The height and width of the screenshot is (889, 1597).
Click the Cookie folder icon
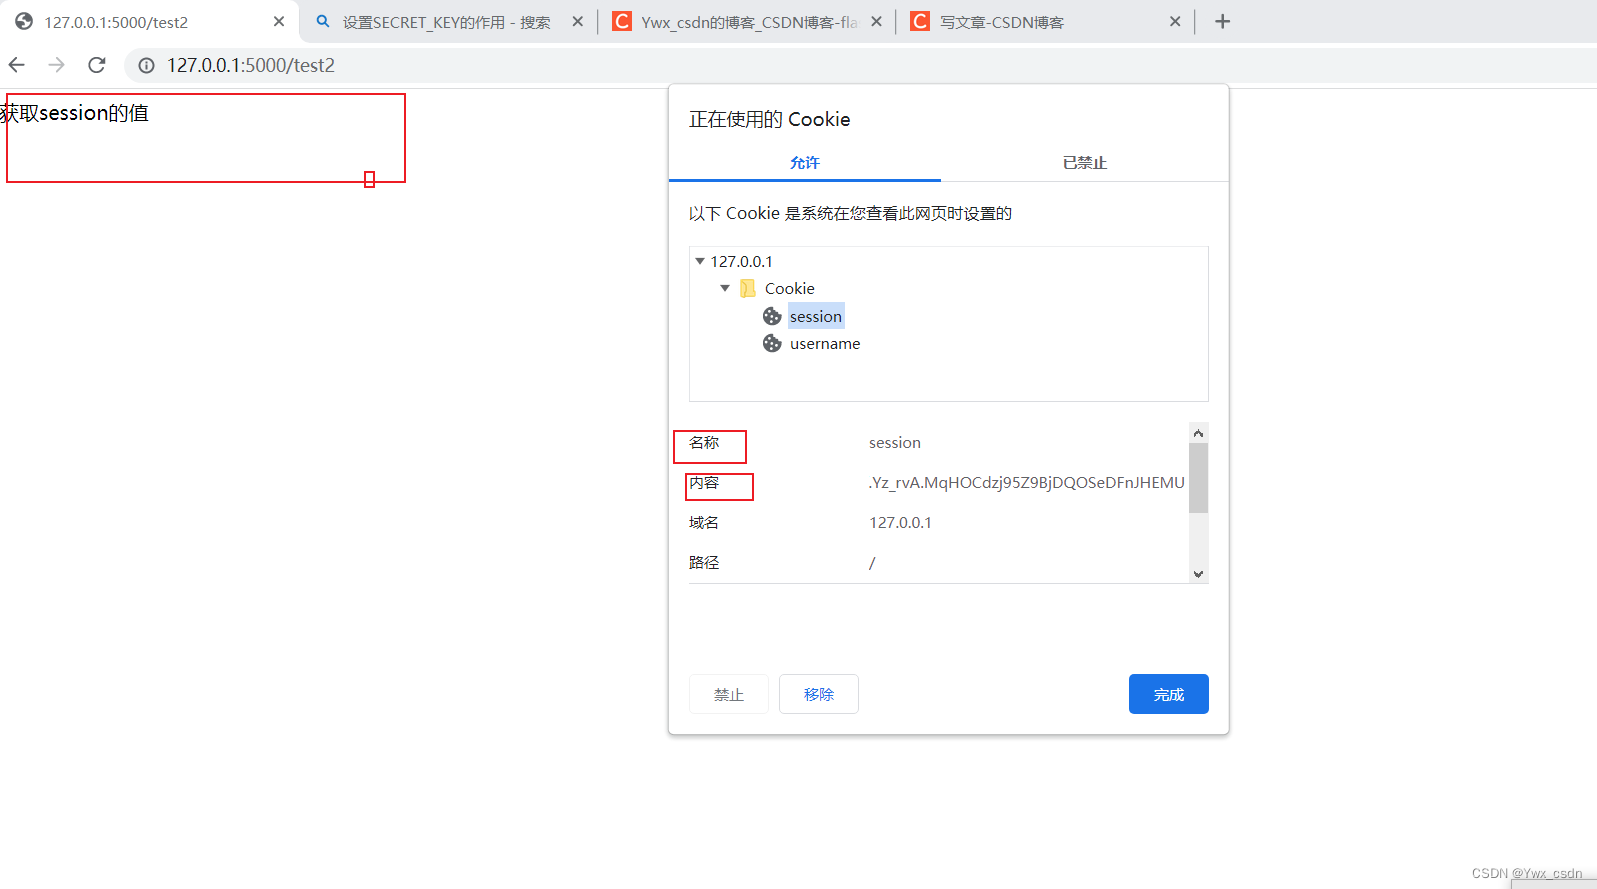pos(748,288)
